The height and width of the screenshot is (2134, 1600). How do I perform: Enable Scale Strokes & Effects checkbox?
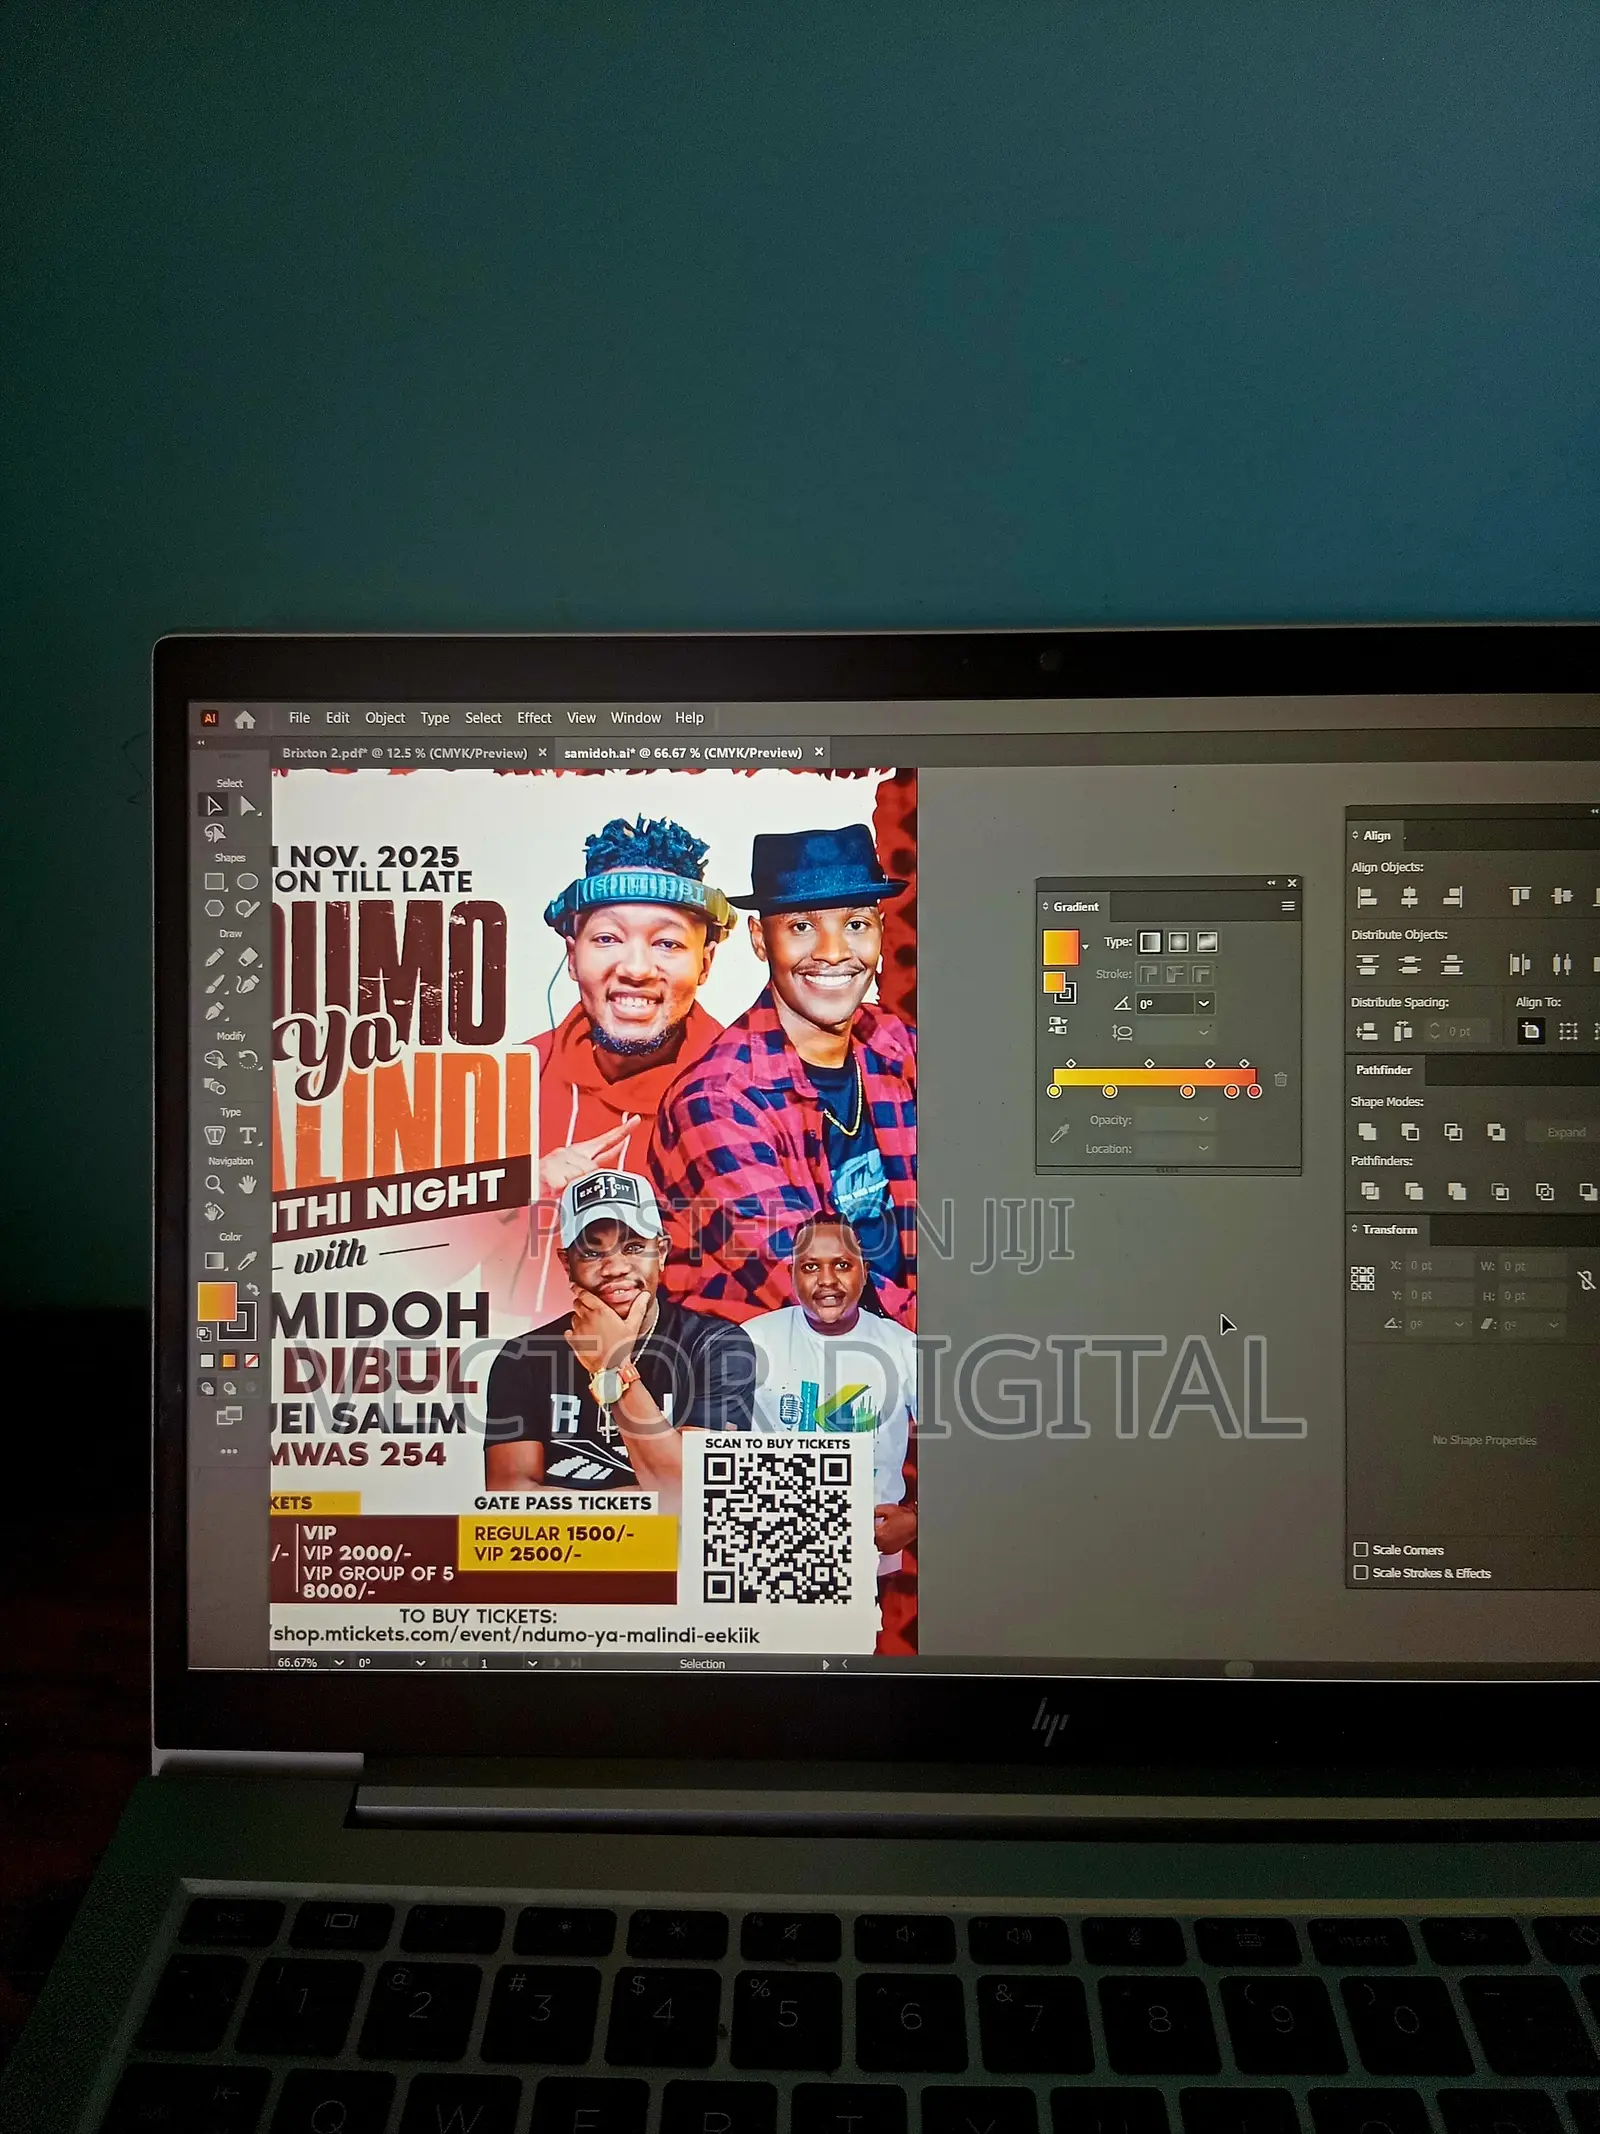tap(1361, 1573)
